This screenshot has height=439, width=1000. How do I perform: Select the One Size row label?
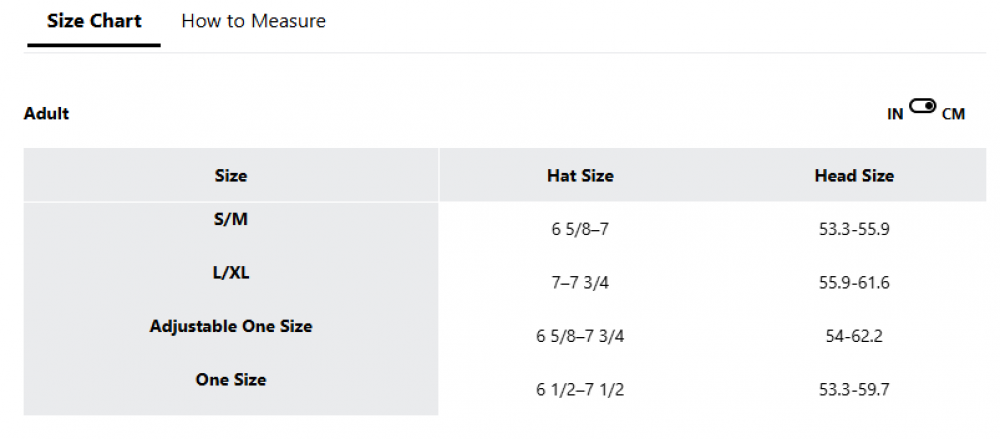230,379
